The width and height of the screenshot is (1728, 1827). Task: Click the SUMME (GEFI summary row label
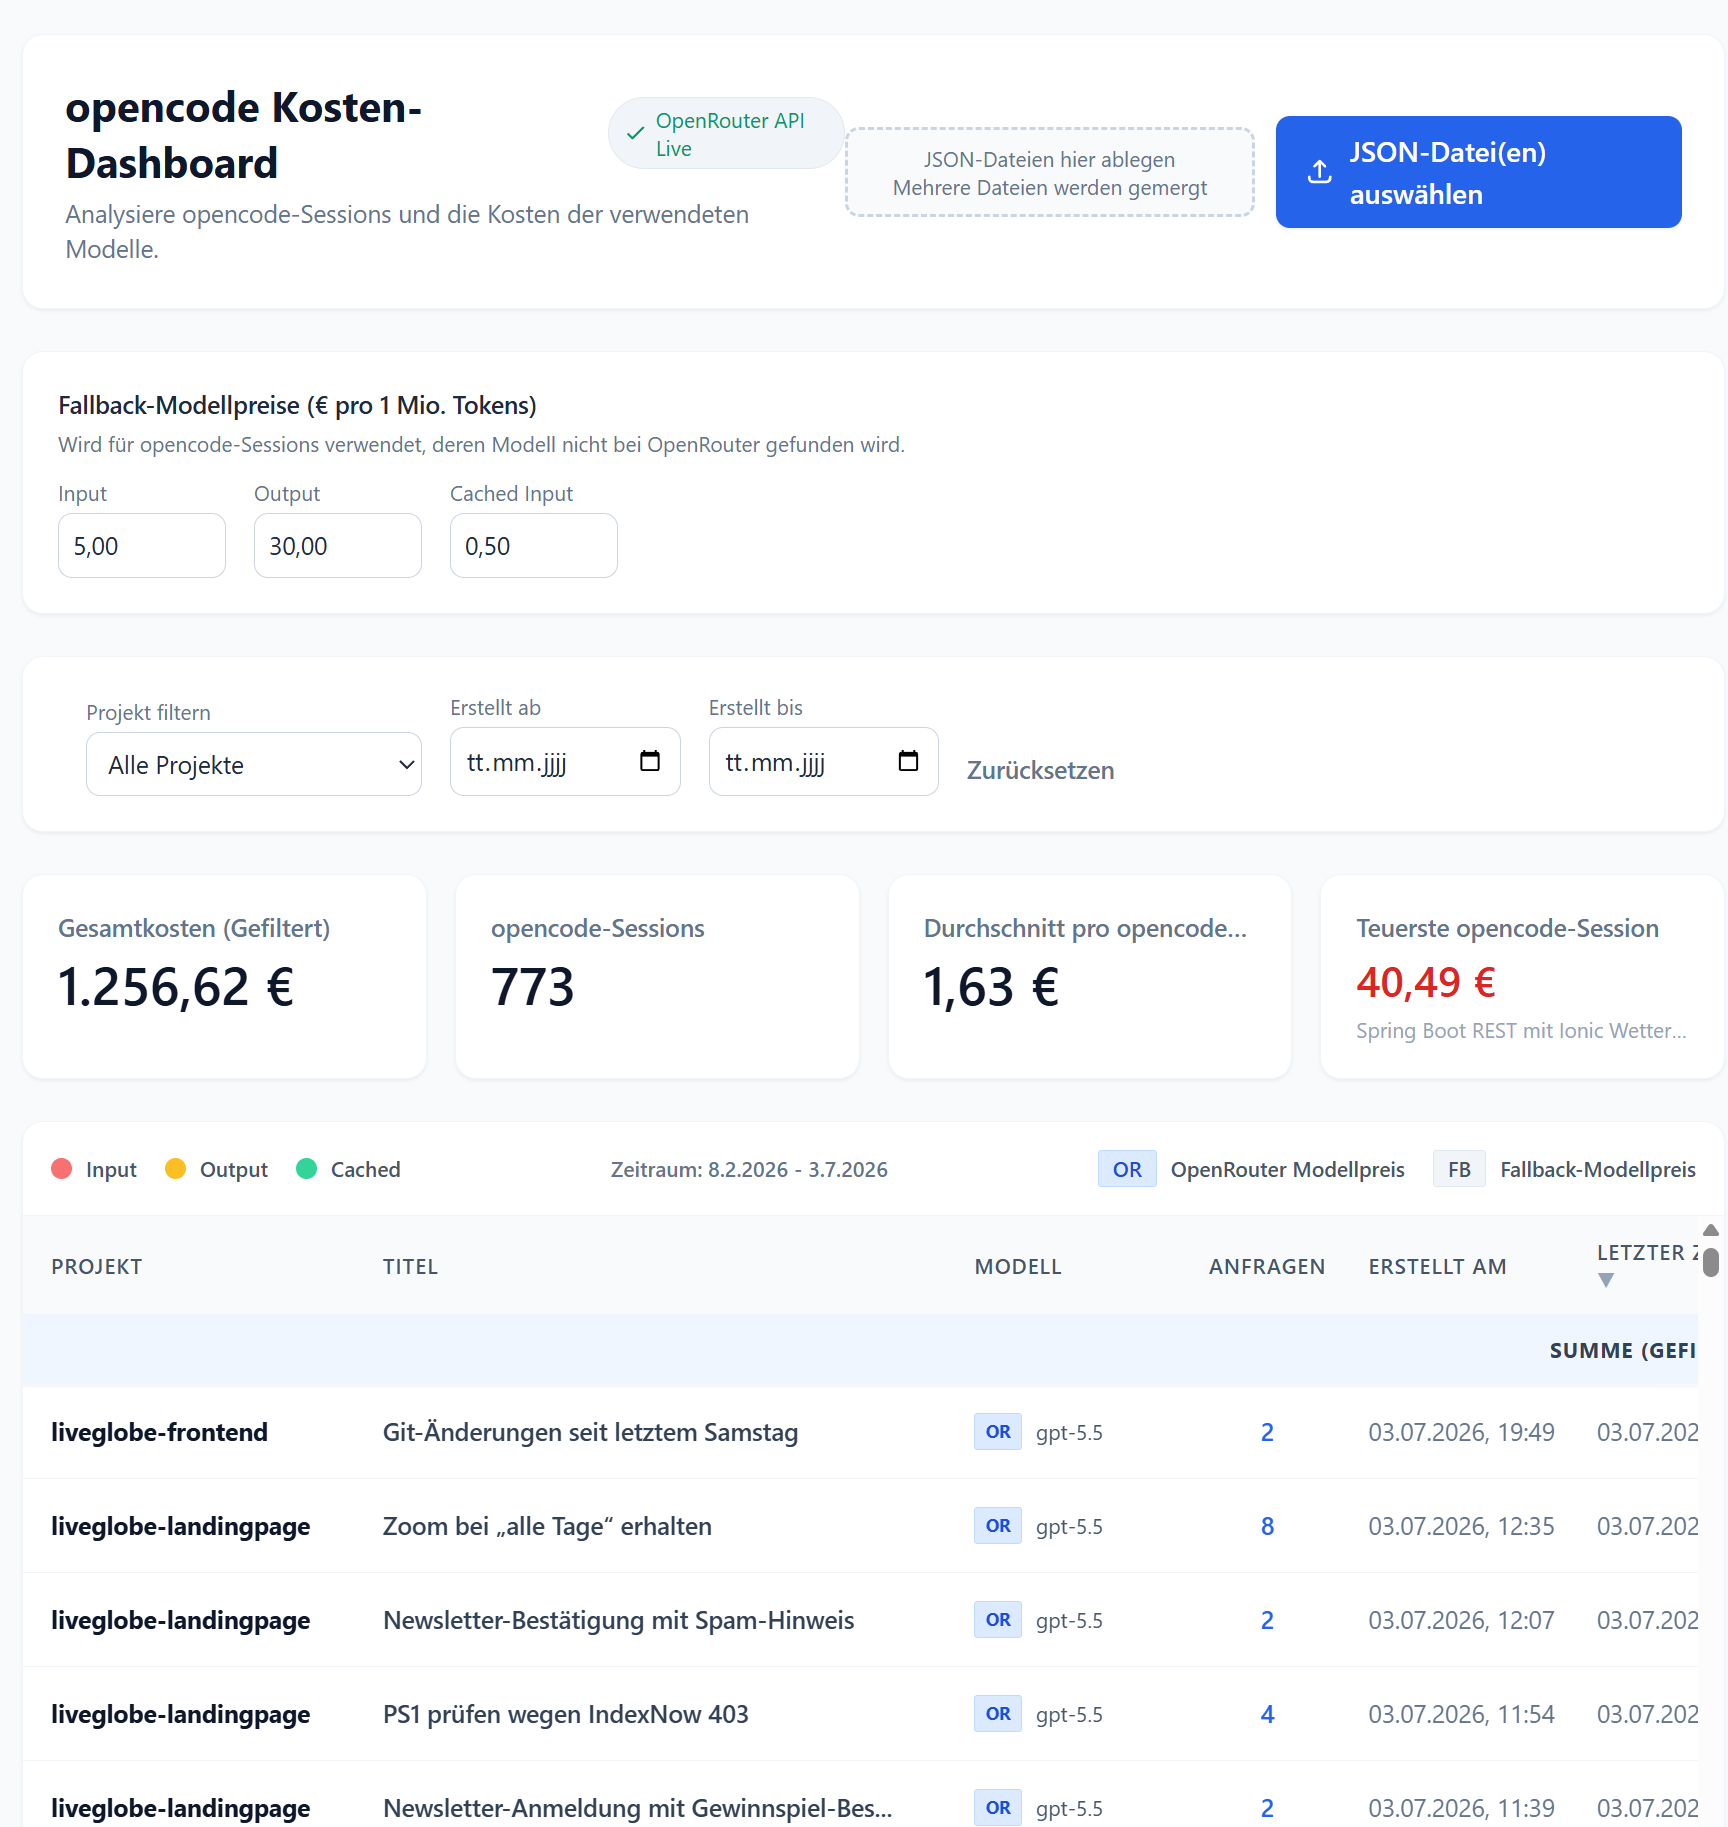[x=1623, y=1350]
